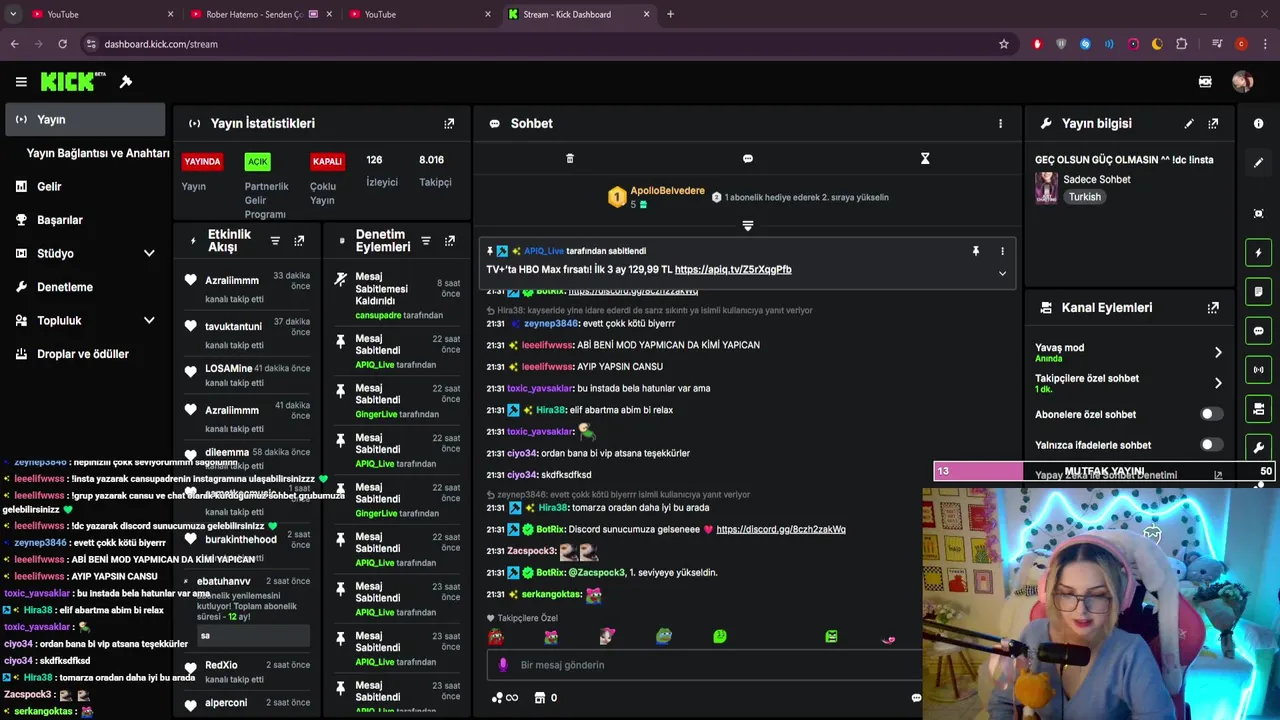Image resolution: width=1280 pixels, height=720 pixels.
Task: Click the info icon in the right sidebar
Action: click(x=1258, y=123)
